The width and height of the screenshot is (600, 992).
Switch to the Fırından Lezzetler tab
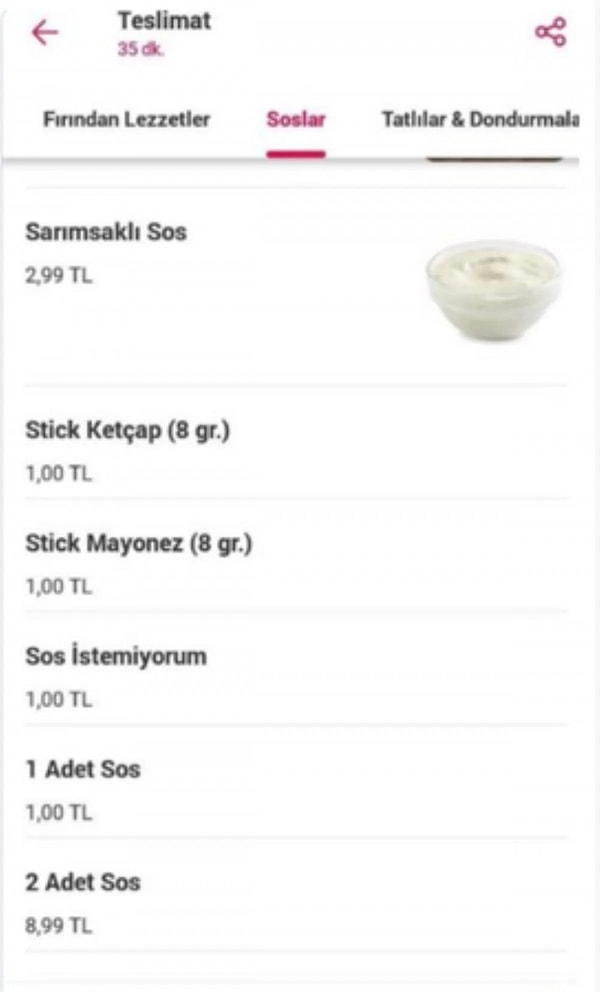tap(127, 120)
